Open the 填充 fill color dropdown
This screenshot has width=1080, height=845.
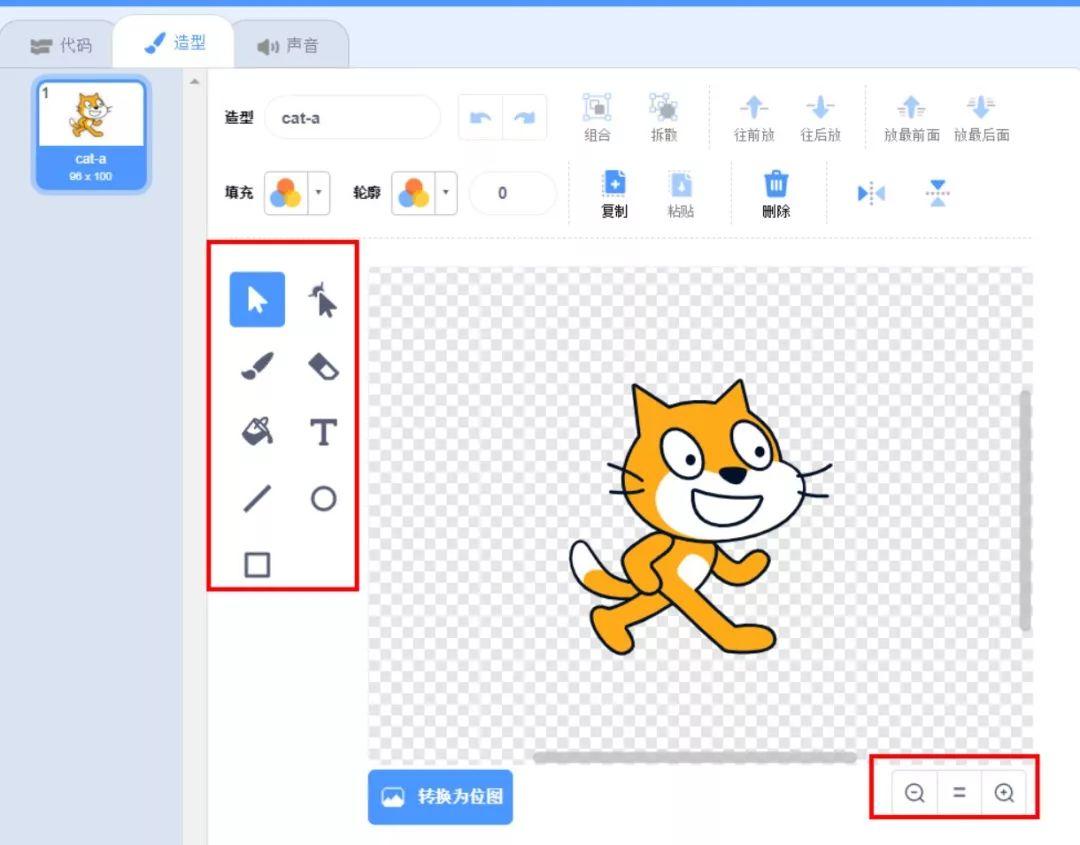(x=318, y=192)
